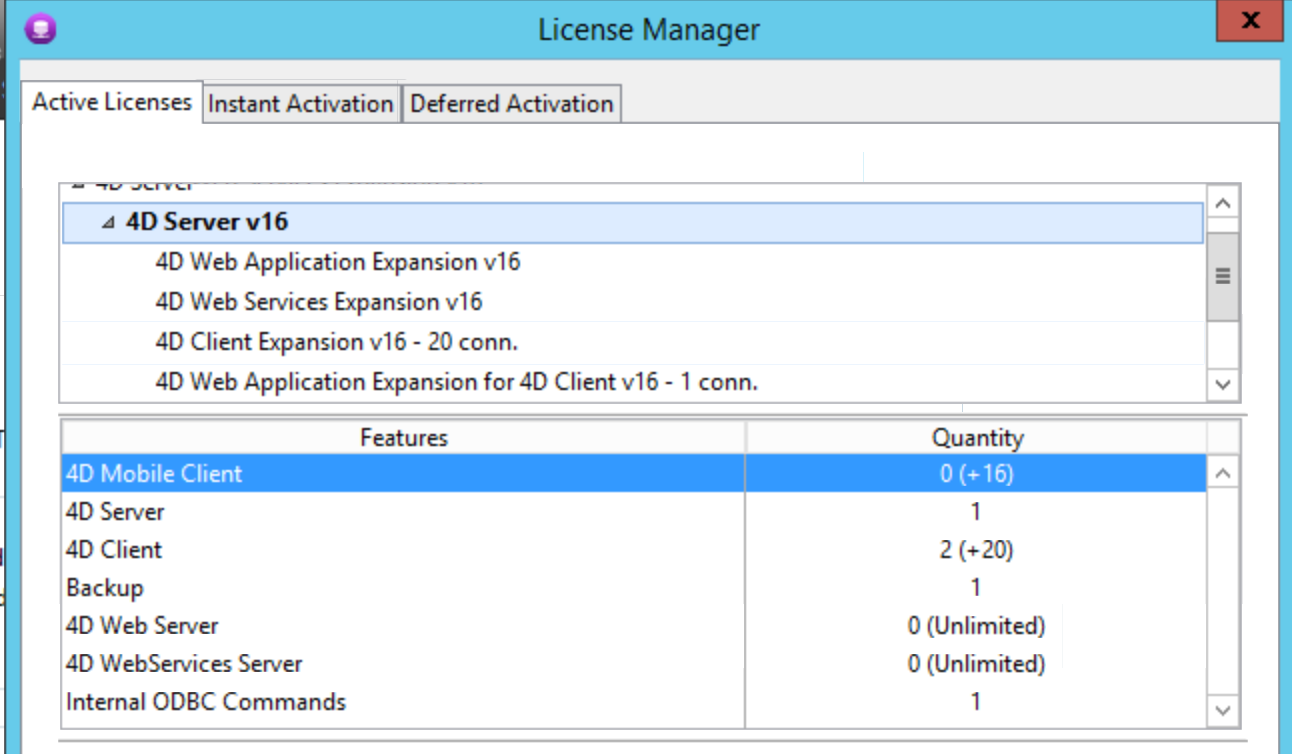Click the license tree scroll up arrow
The height and width of the screenshot is (754, 1292).
coord(1223,203)
